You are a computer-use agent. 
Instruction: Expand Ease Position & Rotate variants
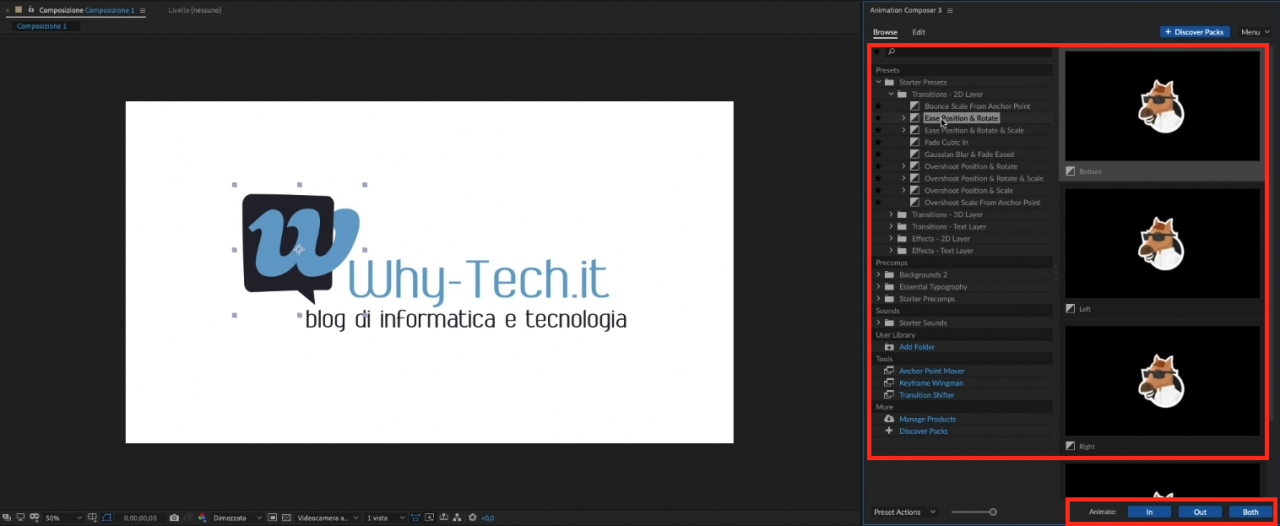click(x=903, y=118)
